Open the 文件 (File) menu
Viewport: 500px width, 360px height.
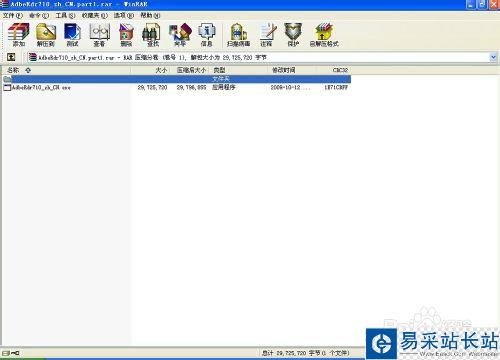click(x=13, y=16)
